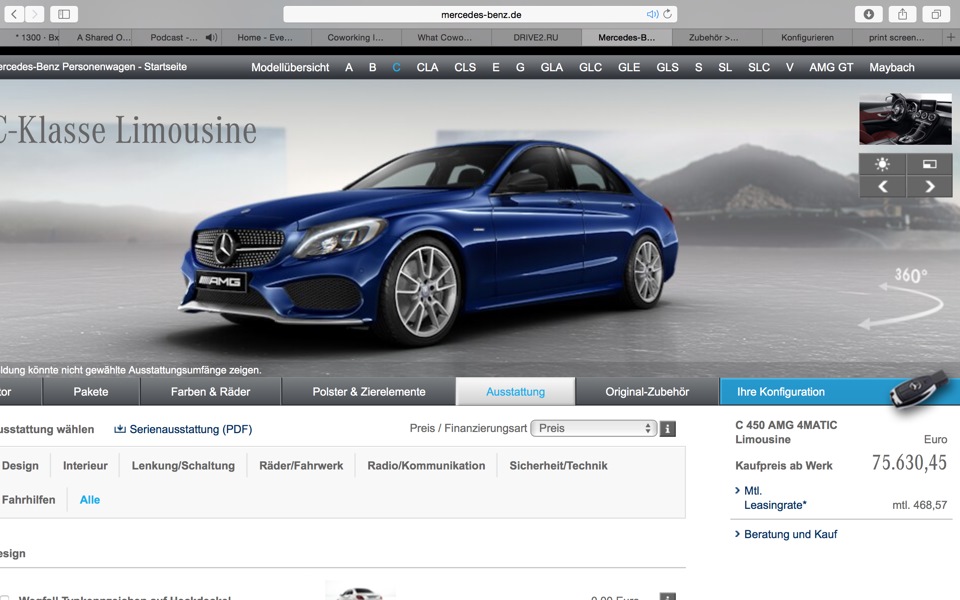
Task: Select the CLA model in navigation
Action: (427, 67)
